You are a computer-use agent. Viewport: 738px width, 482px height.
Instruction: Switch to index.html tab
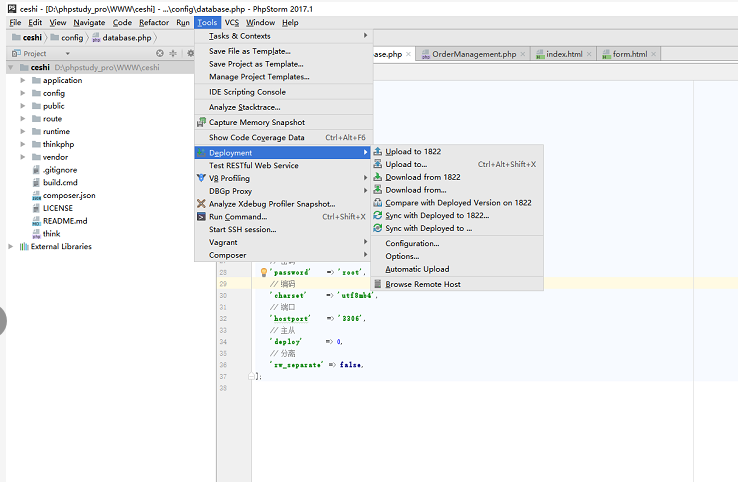564,54
